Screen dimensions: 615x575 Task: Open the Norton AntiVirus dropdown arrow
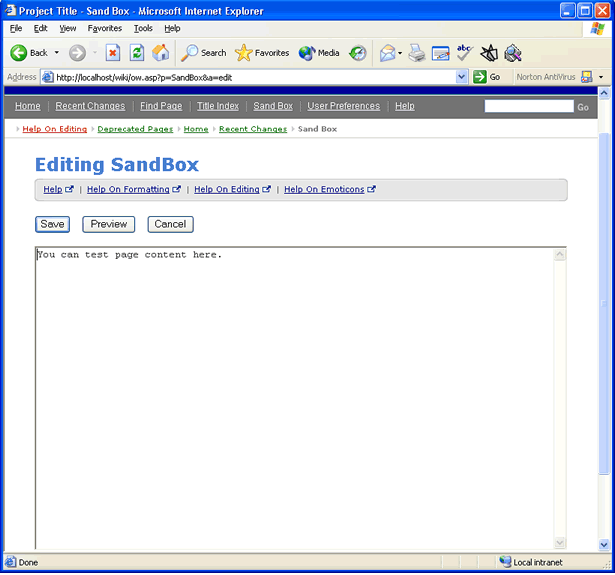[601, 77]
